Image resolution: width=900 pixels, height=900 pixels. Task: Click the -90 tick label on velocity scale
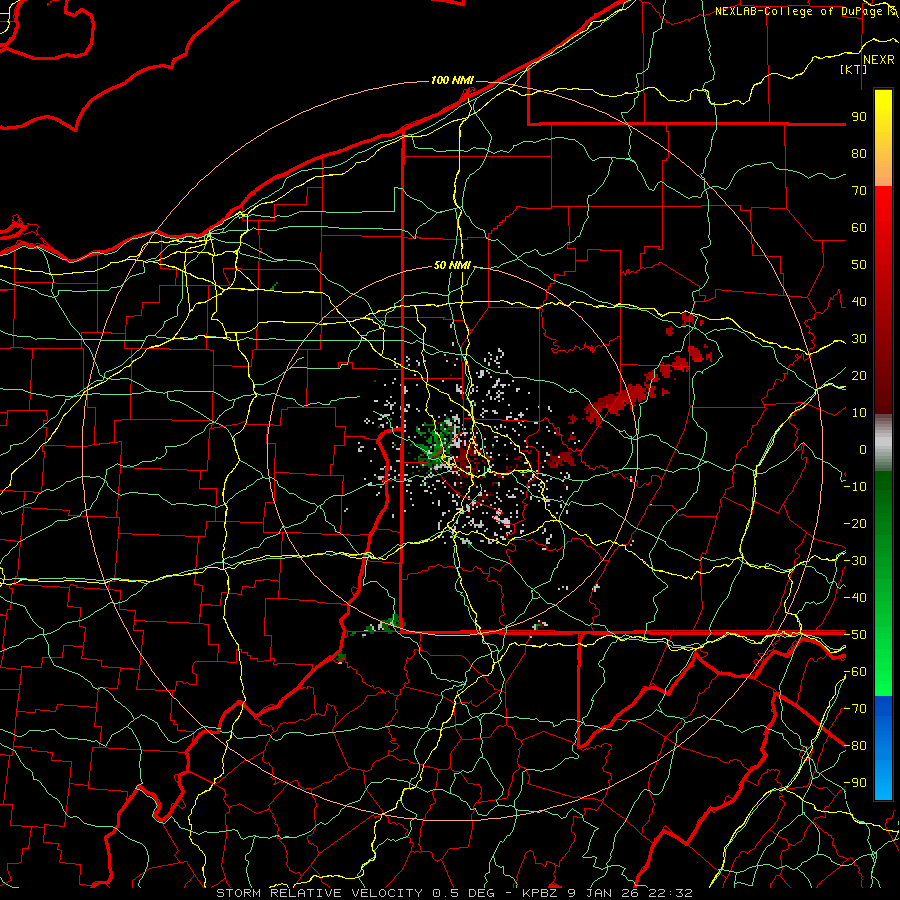tap(855, 783)
